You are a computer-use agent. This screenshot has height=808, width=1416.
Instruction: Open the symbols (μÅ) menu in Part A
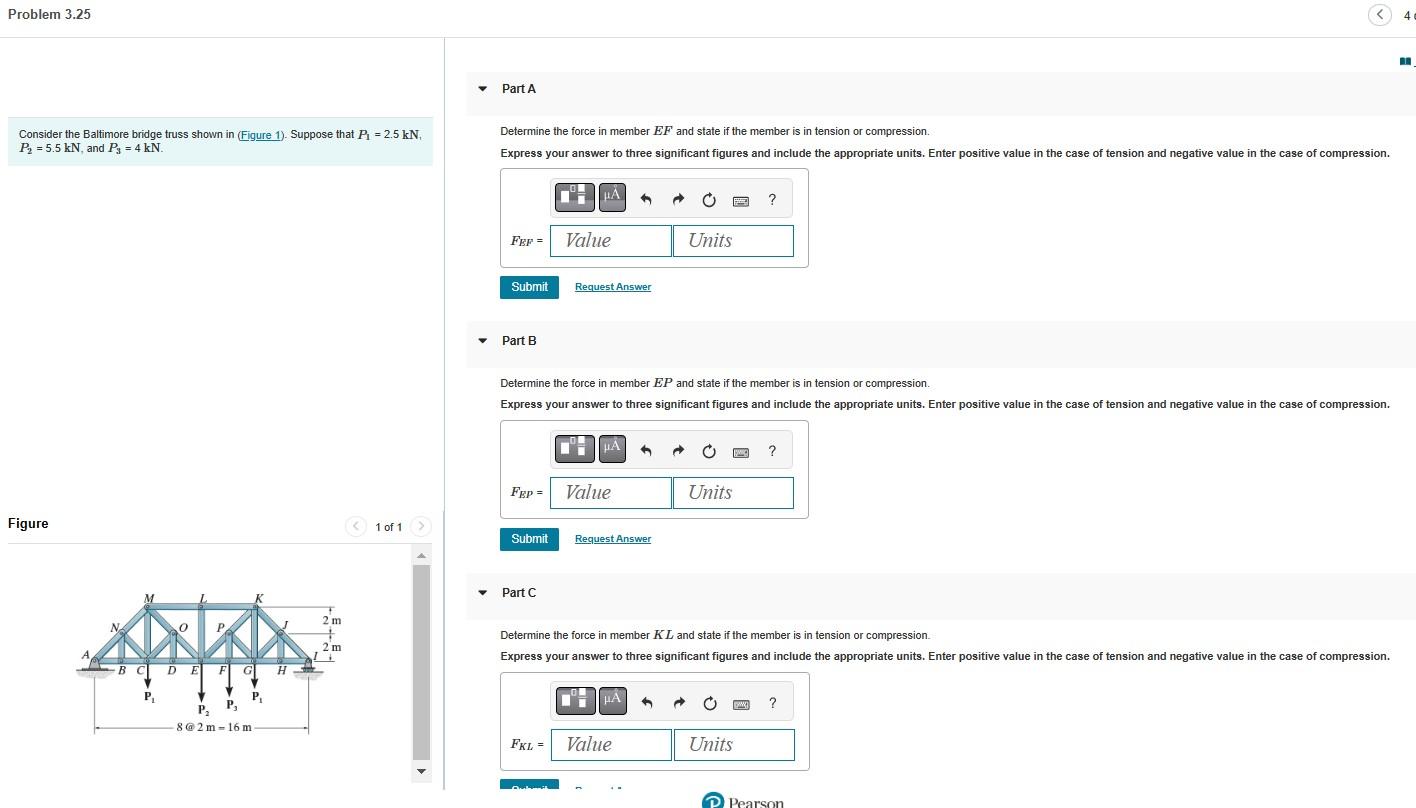[x=613, y=198]
